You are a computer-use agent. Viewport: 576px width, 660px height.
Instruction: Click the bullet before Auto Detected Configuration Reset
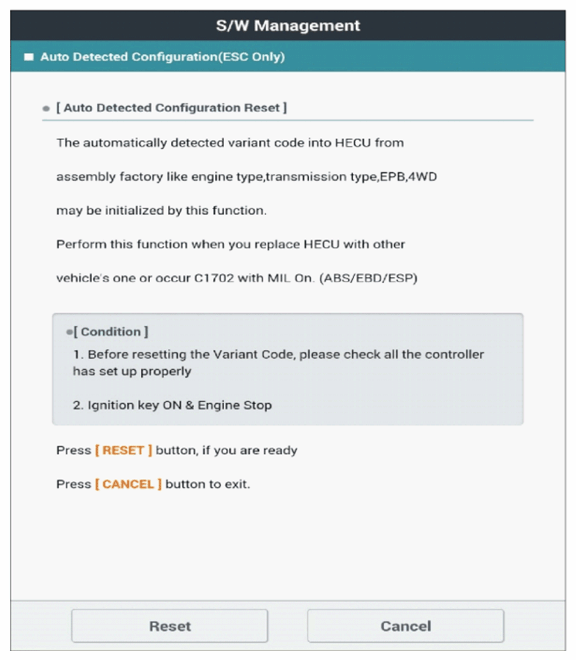point(46,109)
